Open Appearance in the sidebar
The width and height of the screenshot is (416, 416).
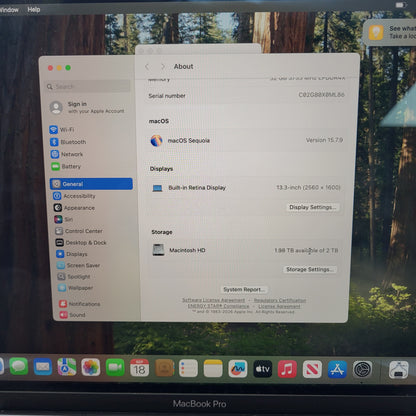click(74, 208)
